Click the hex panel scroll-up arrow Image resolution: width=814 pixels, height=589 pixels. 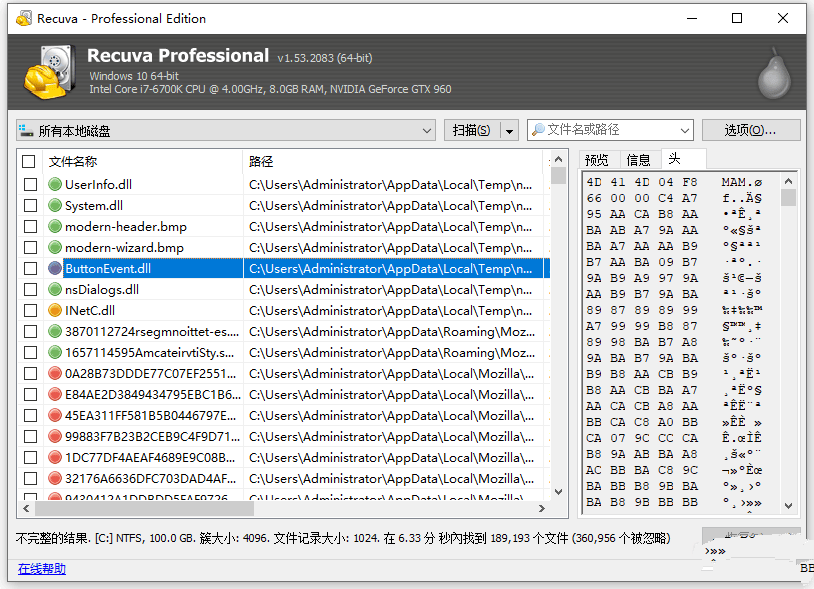coord(788,181)
